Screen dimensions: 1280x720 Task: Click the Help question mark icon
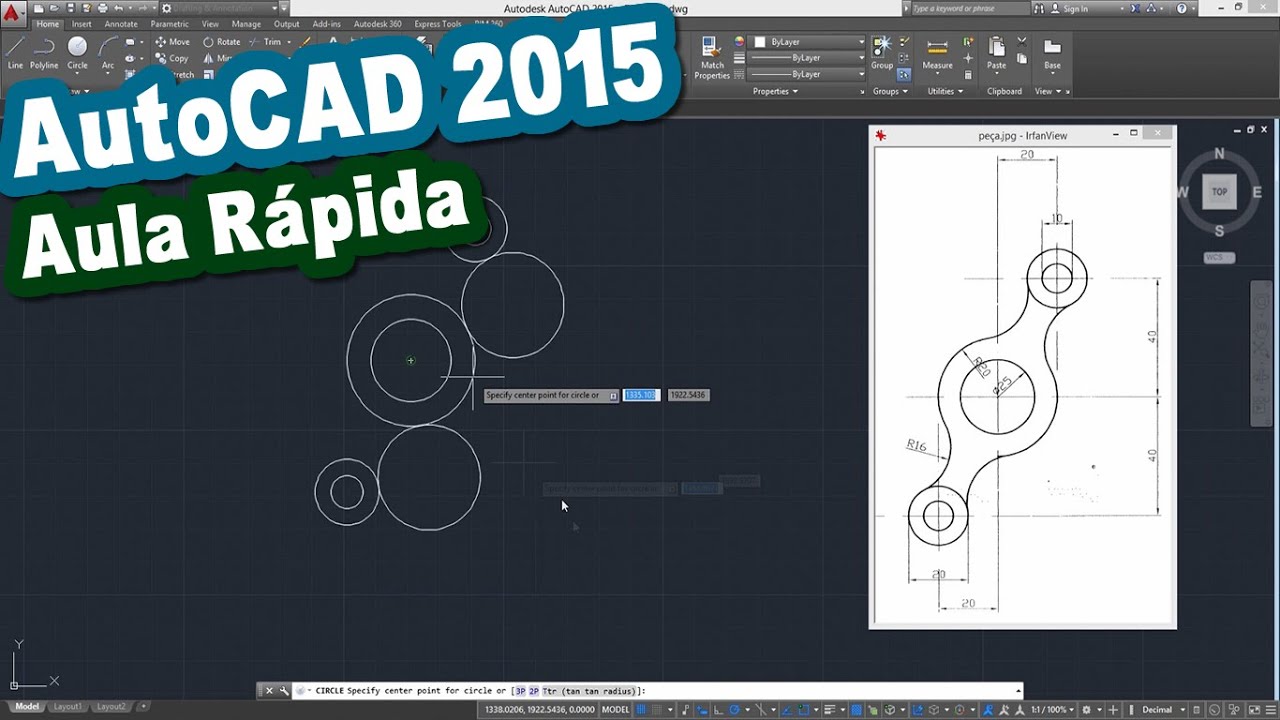1181,8
